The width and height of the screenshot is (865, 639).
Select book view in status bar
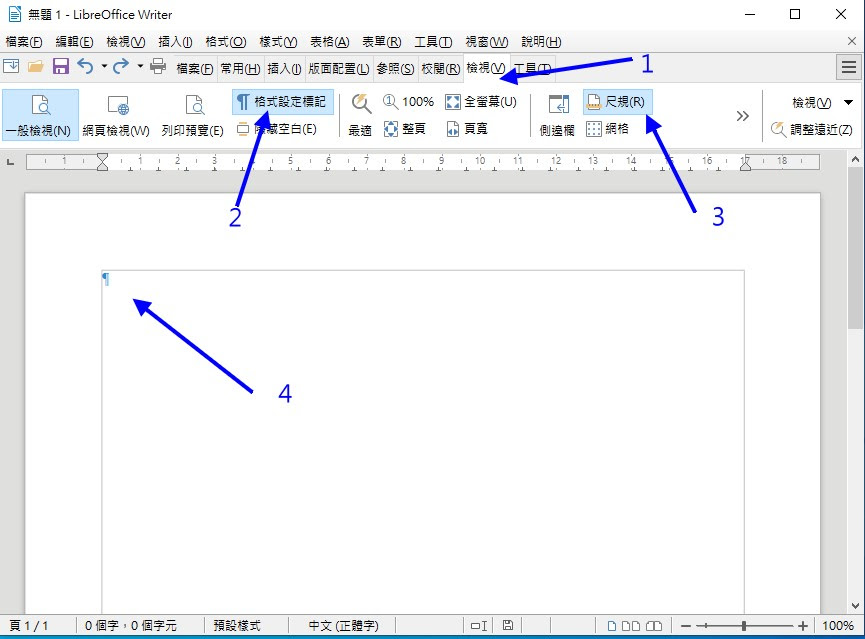coord(654,626)
